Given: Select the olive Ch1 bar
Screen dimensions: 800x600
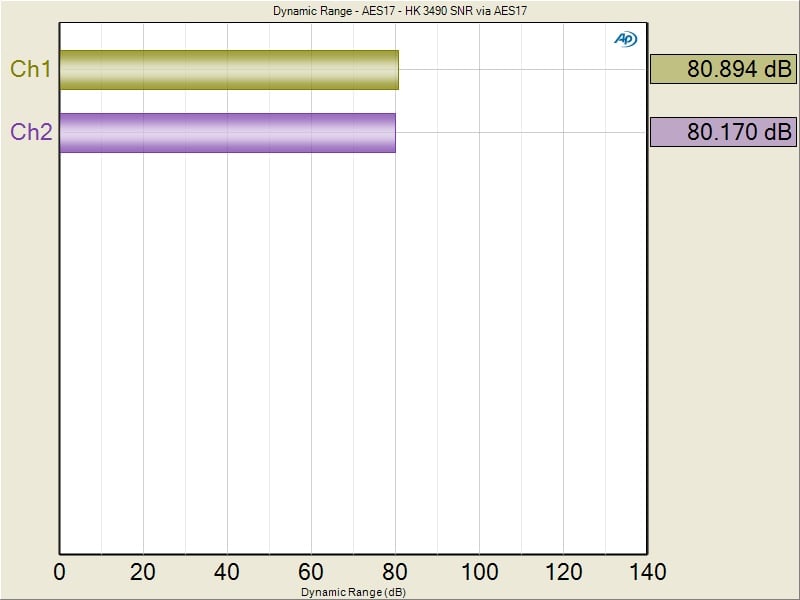Looking at the screenshot, I should coord(229,70).
